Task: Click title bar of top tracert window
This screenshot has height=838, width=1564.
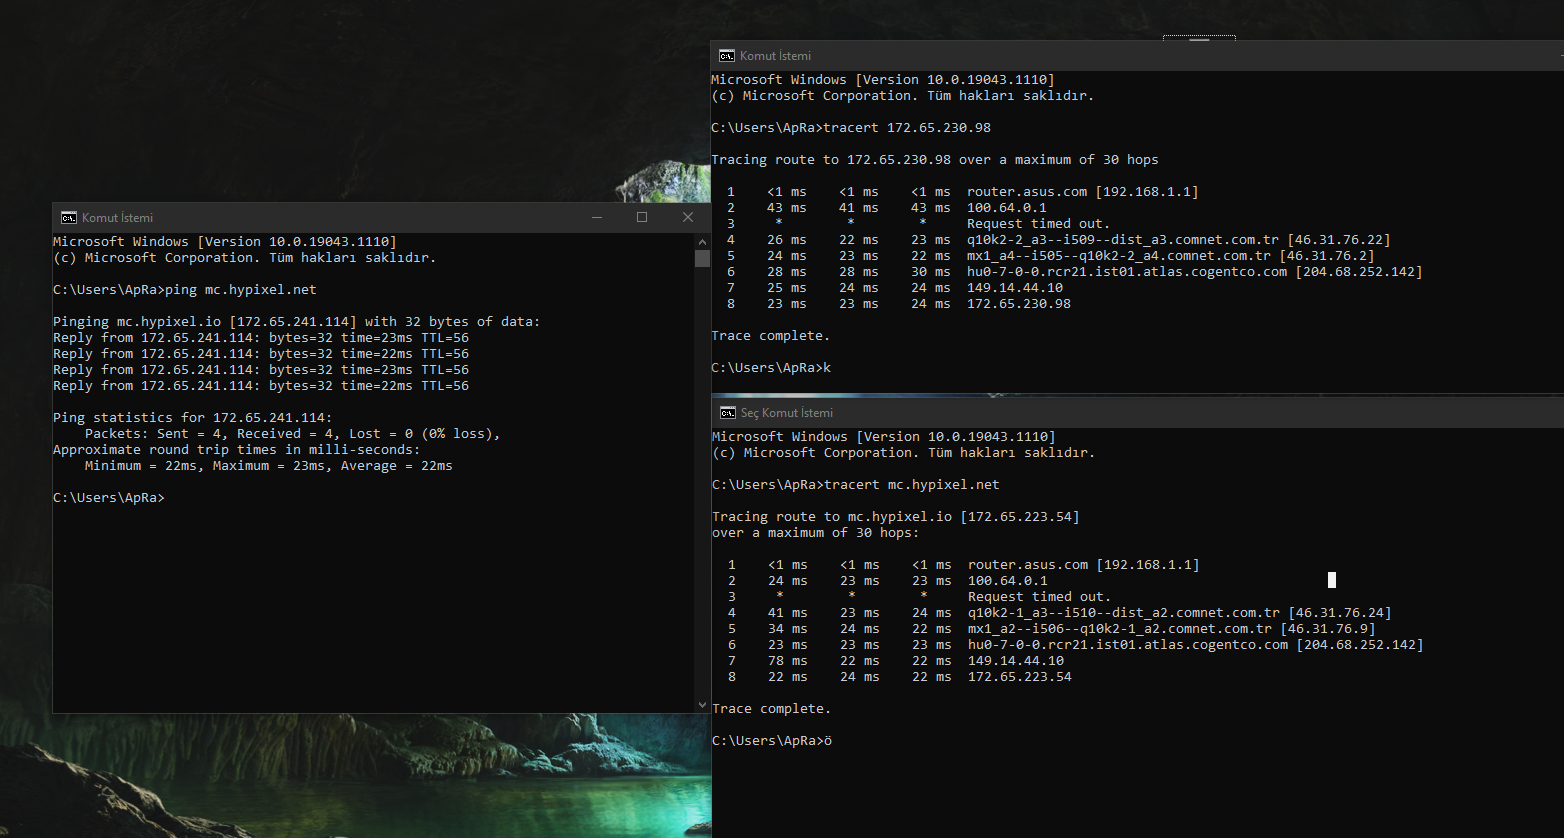Action: pos(1137,56)
